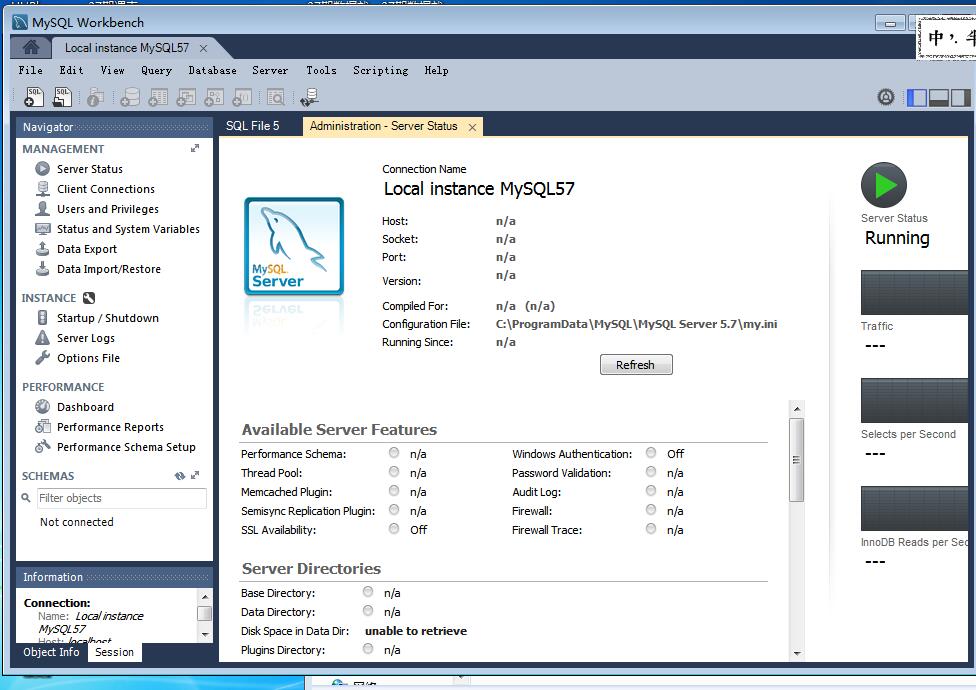Screen dimensions: 976x690
Task: Close the Administration - Server Status tab
Action: tap(472, 127)
